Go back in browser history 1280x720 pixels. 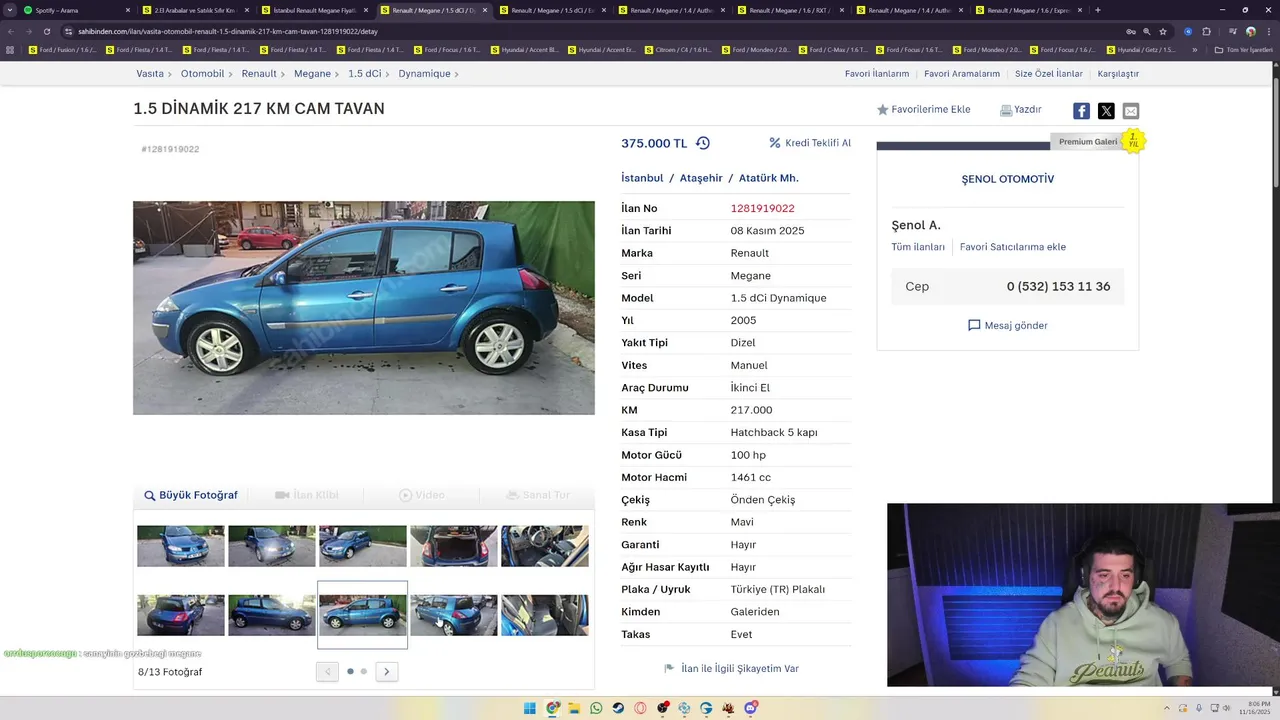[11, 31]
